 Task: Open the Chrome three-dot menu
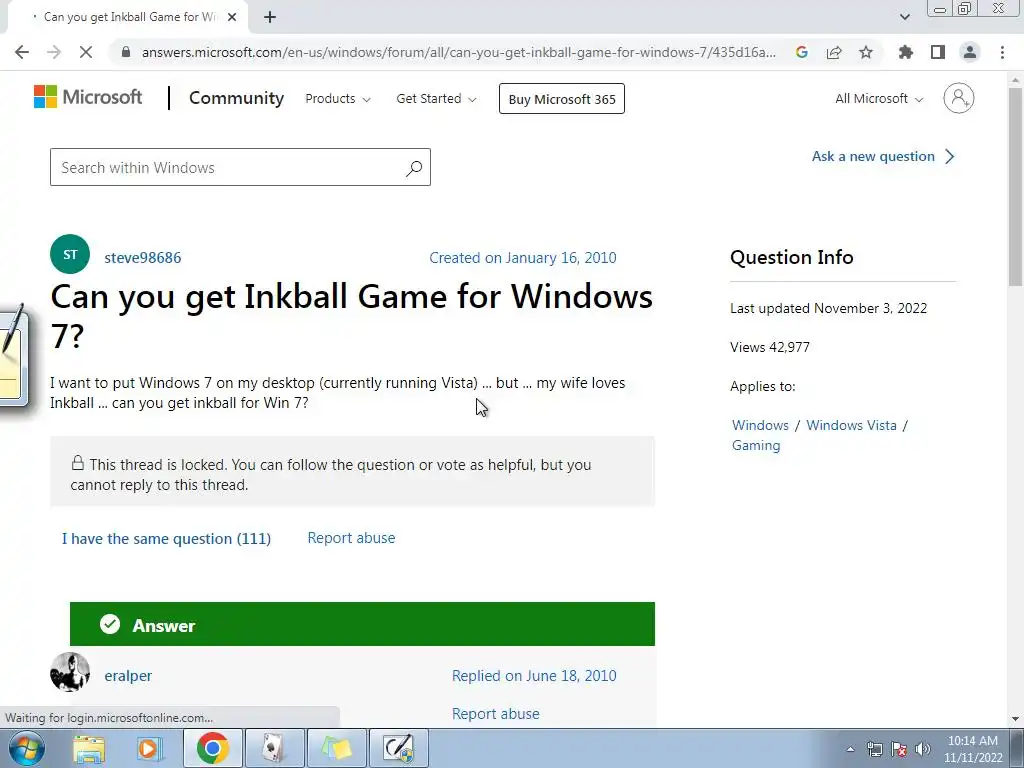1002,52
